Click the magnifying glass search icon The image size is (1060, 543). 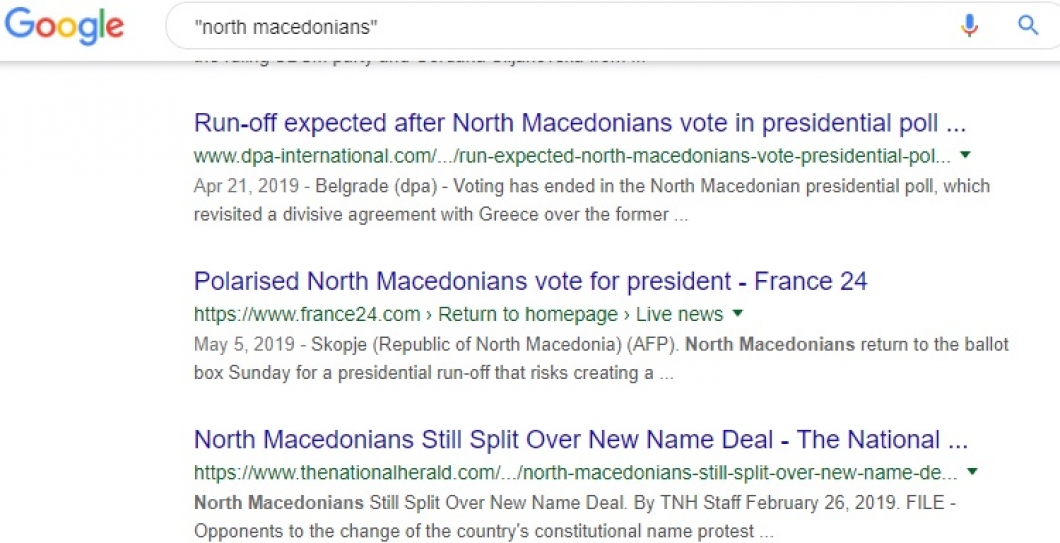click(x=1028, y=26)
